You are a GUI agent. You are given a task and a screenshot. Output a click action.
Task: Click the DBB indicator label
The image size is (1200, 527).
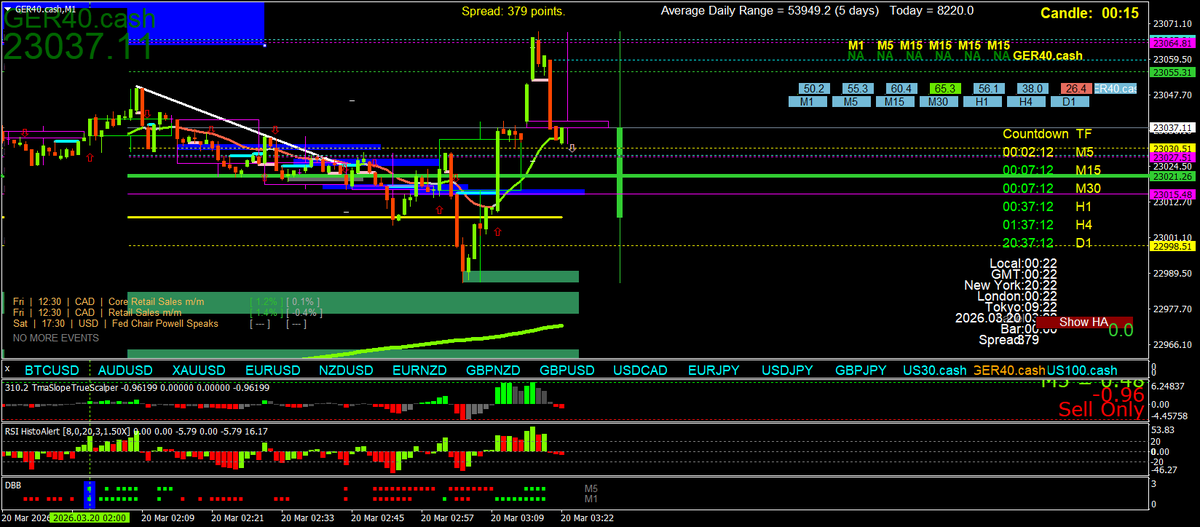13,483
